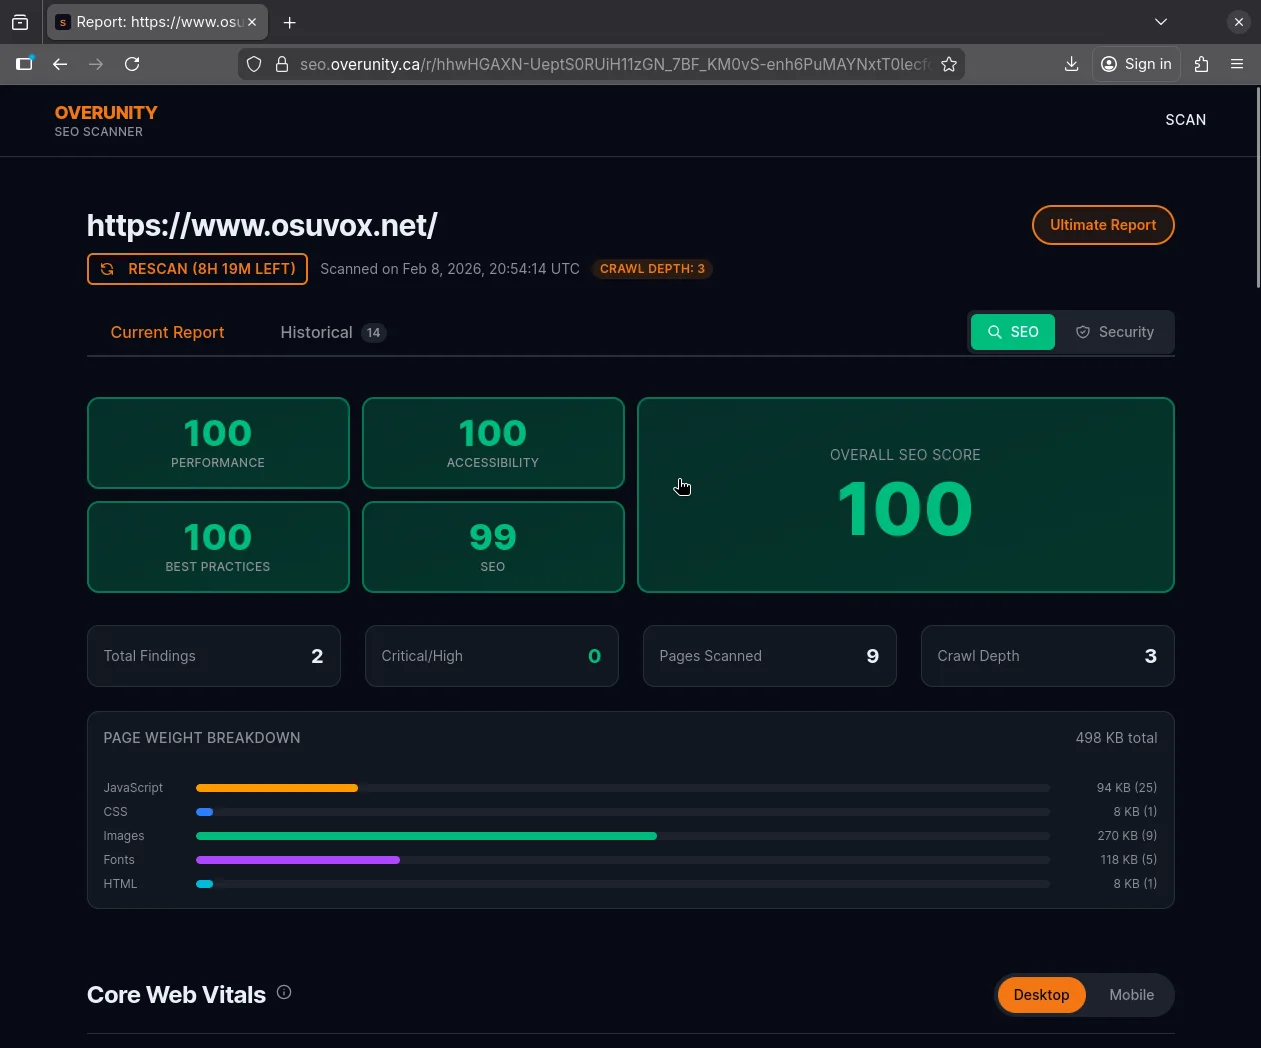
Task: Click the 94 KB (25) JavaScript value
Action: [1127, 788]
